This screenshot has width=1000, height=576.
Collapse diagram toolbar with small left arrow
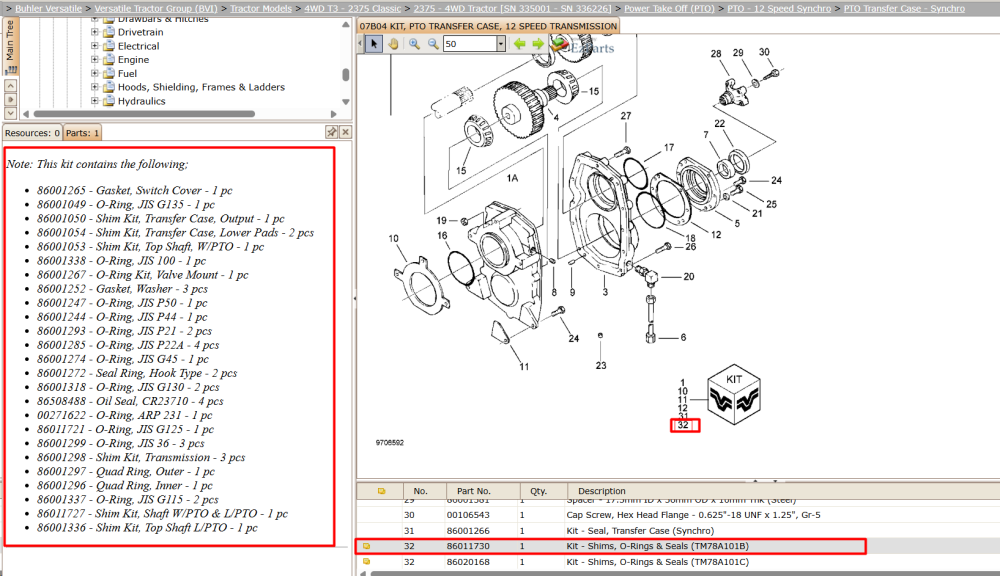(x=360, y=44)
